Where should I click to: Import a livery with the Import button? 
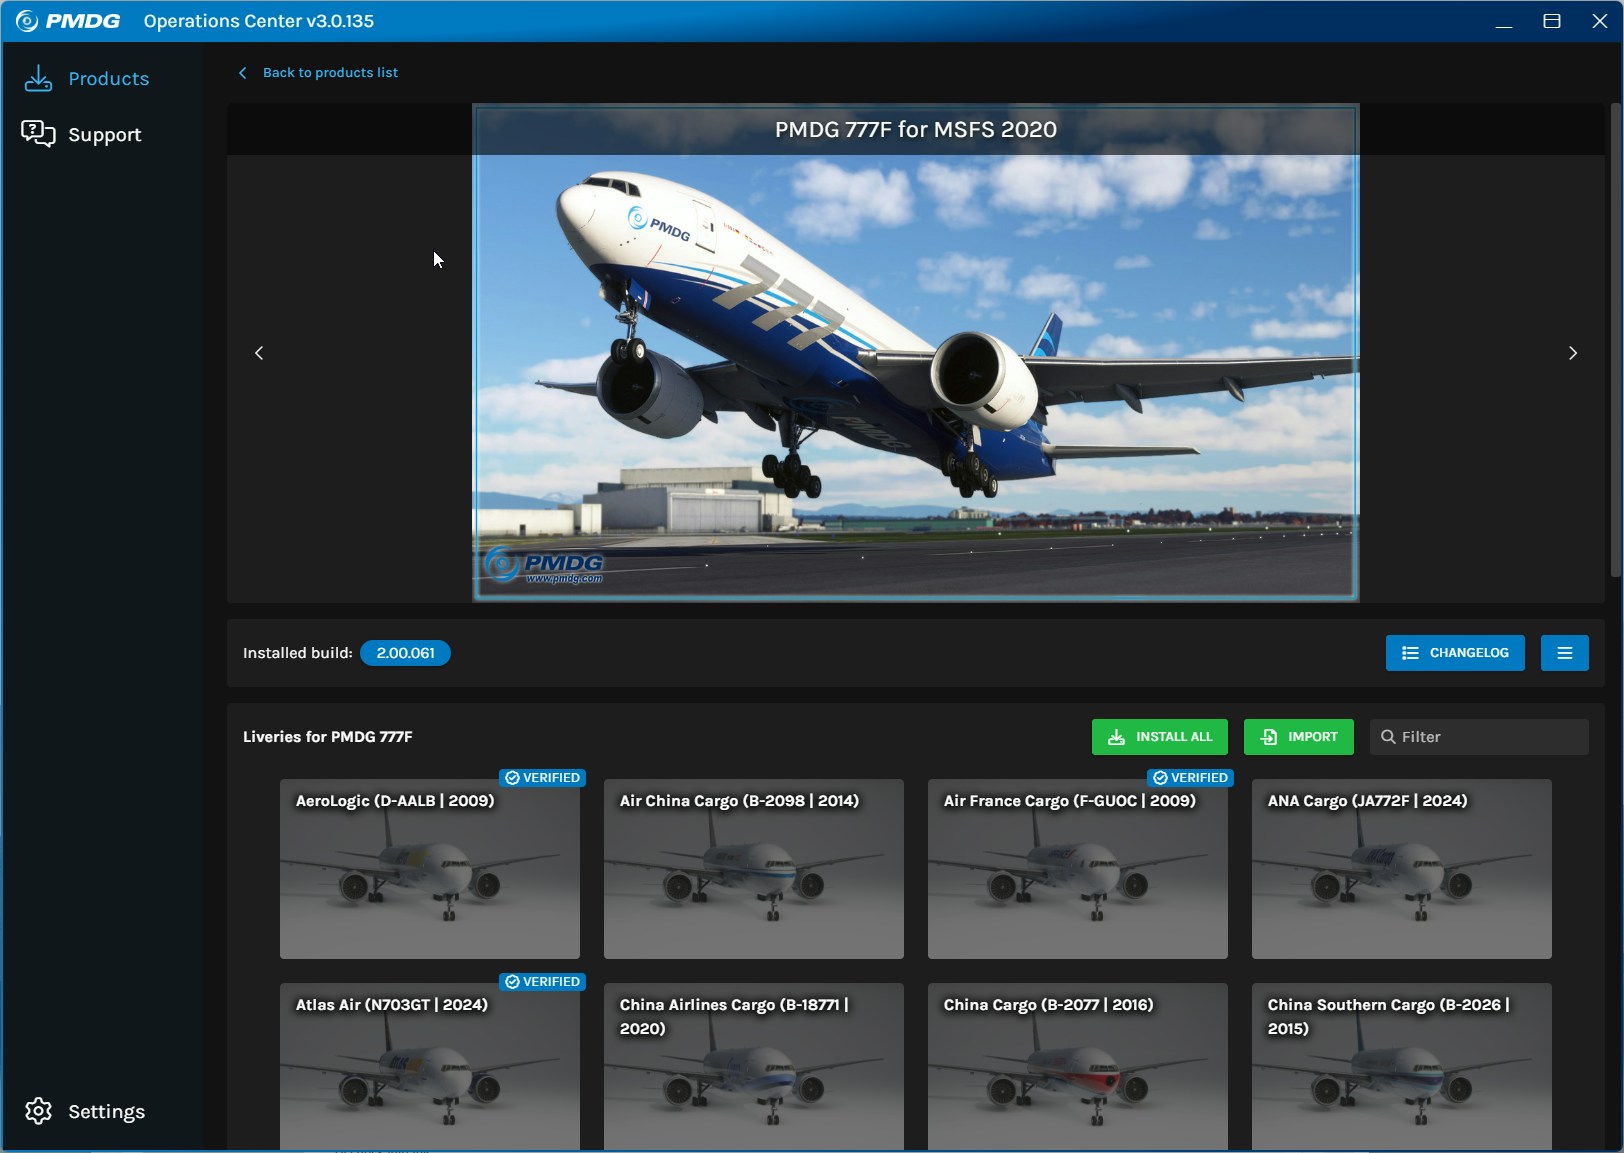[x=1298, y=737]
